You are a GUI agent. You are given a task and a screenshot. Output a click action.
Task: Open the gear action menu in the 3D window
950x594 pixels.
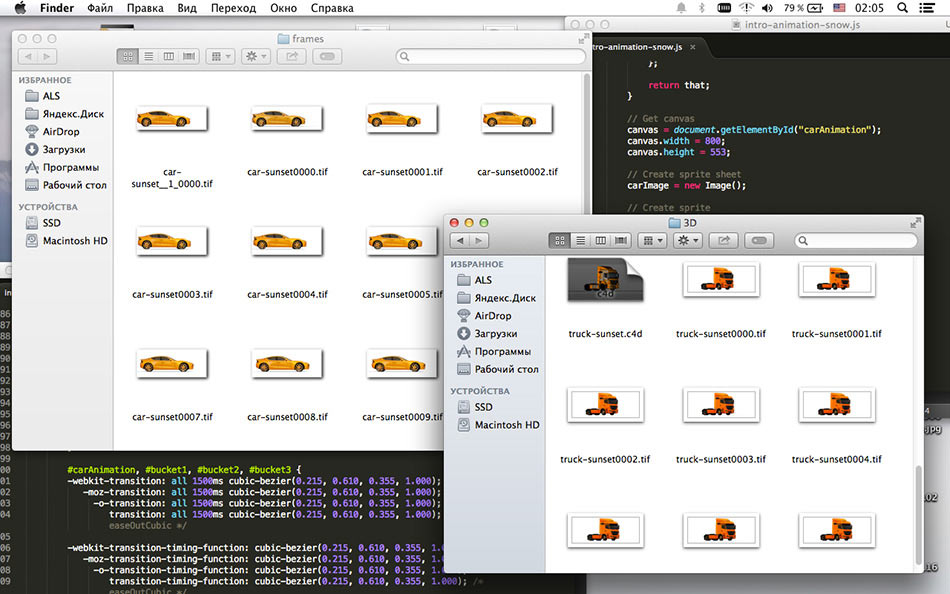tap(687, 241)
